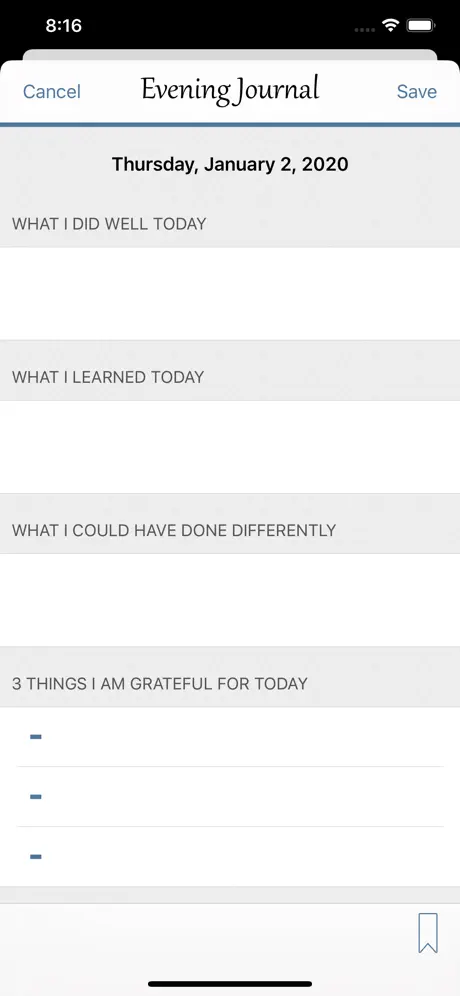
Task: Tap the What I Could Have Done Differently header
Action: point(174,530)
